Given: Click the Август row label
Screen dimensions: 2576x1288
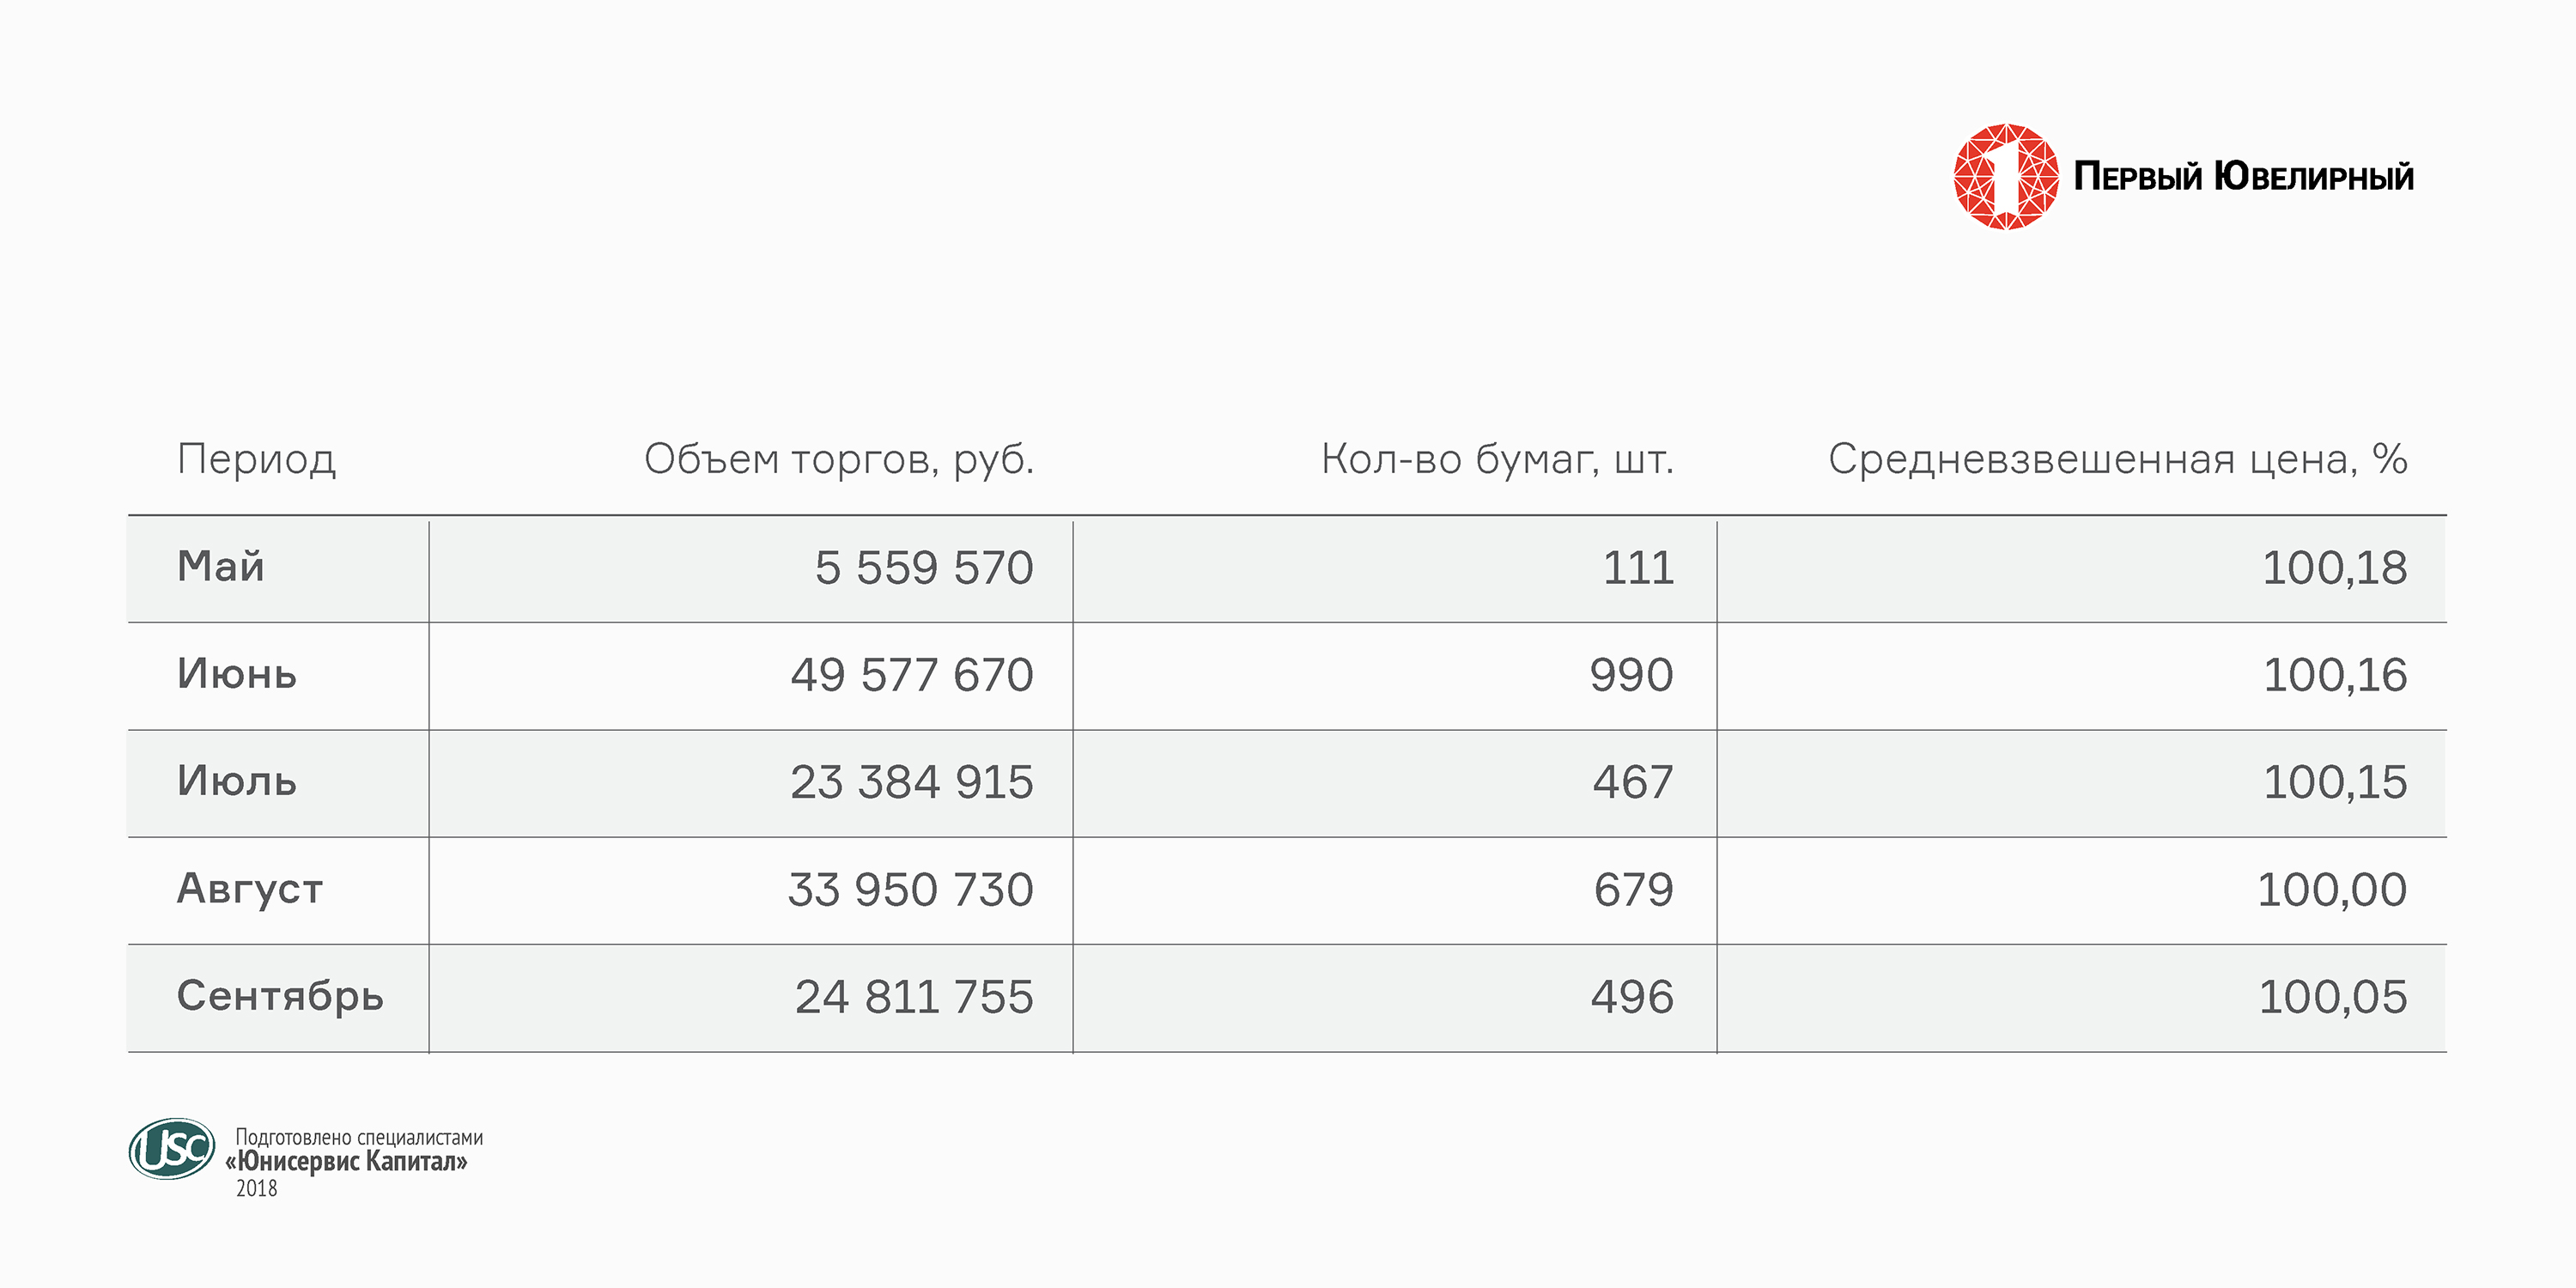Looking at the screenshot, I should (250, 888).
